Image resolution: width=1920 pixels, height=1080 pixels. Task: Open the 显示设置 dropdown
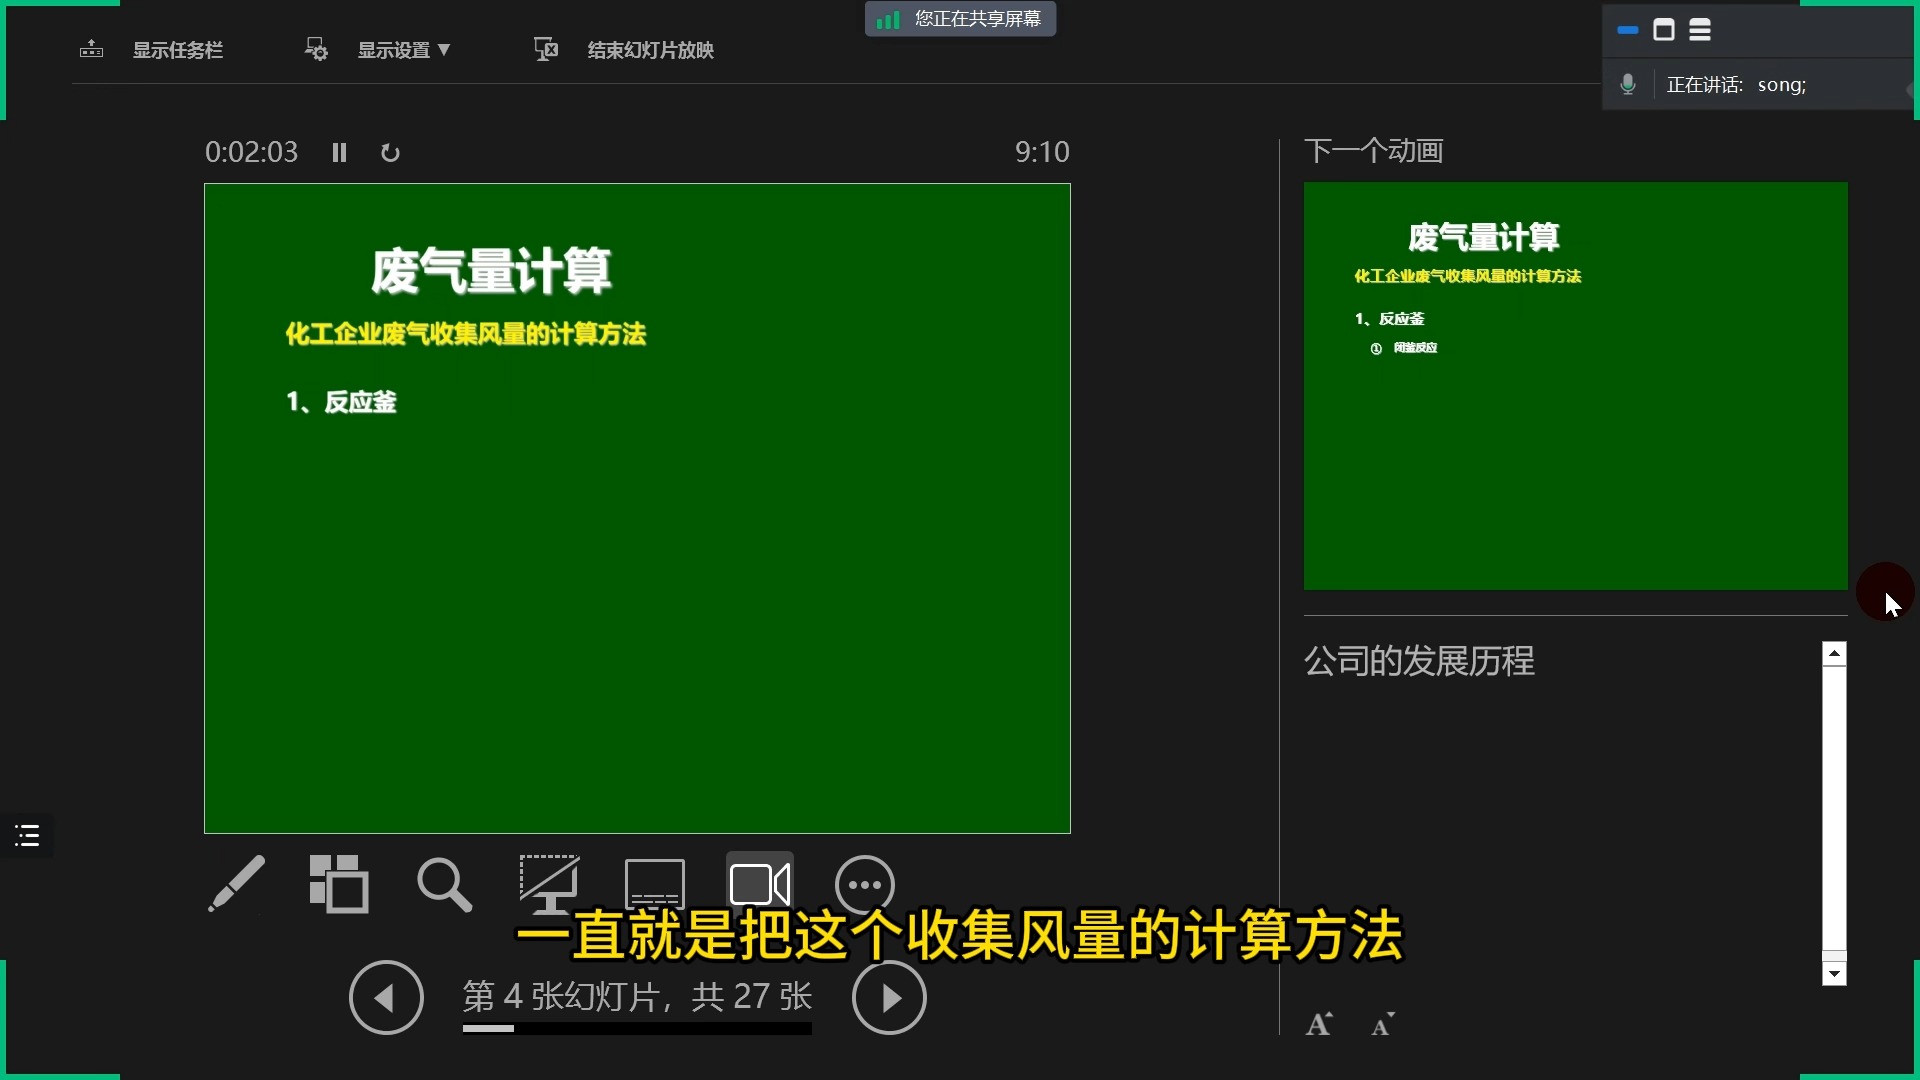tap(404, 50)
